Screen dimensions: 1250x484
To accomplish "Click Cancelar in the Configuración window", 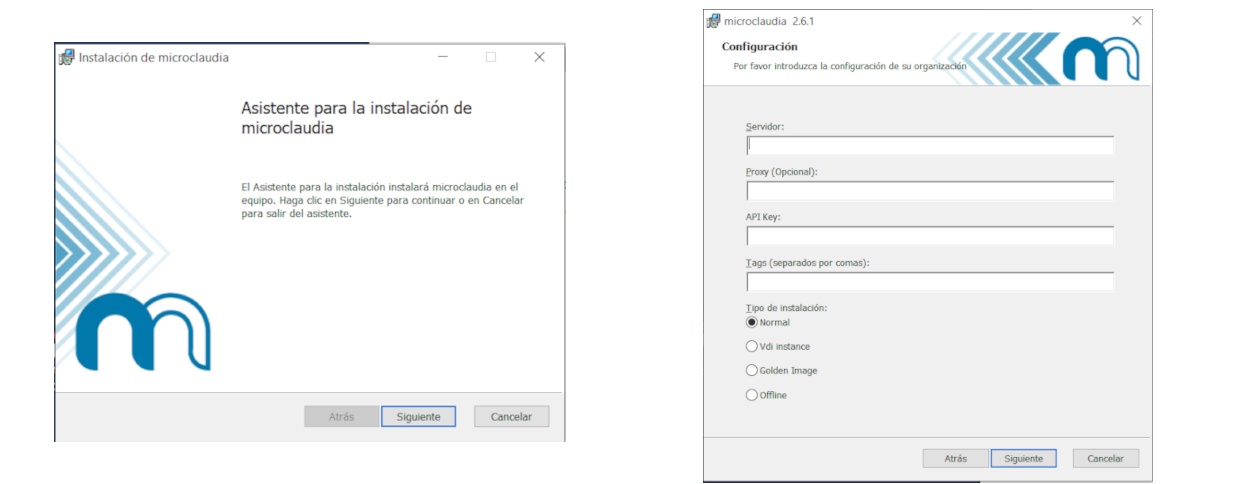I will (1105, 458).
